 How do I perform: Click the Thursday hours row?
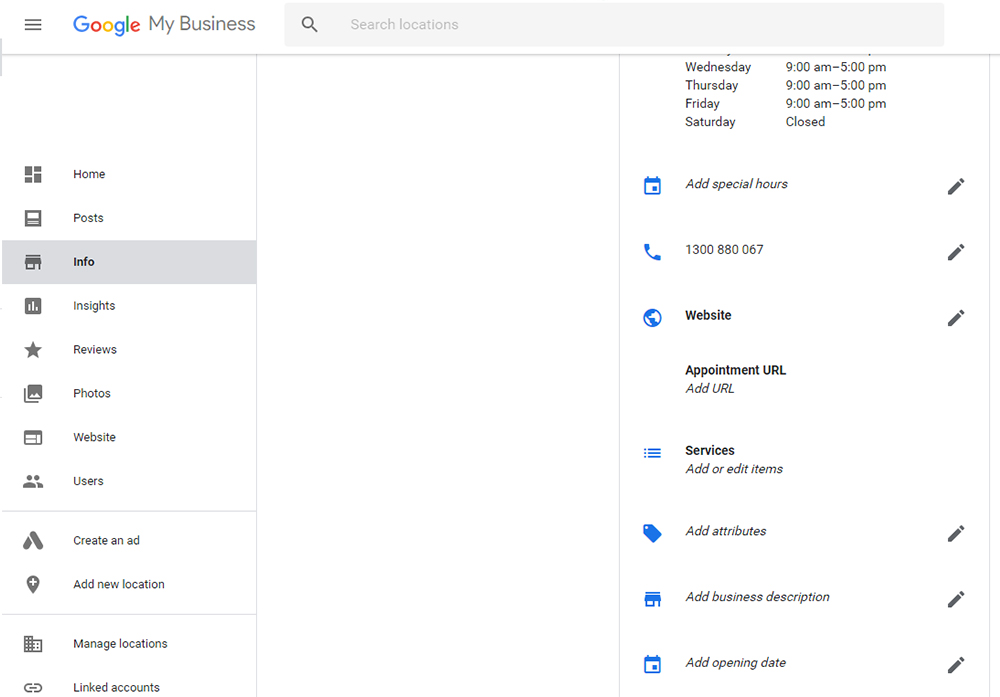pos(786,85)
